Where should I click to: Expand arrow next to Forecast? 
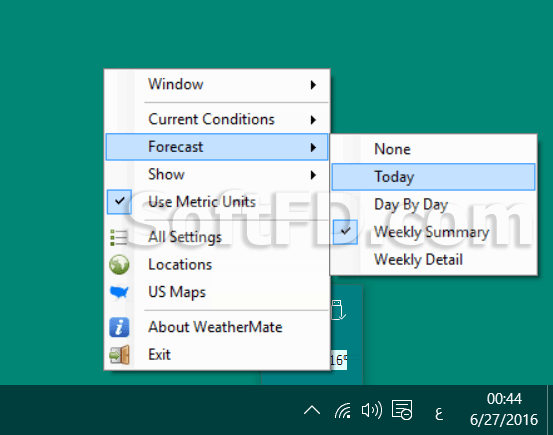pyautogui.click(x=313, y=147)
